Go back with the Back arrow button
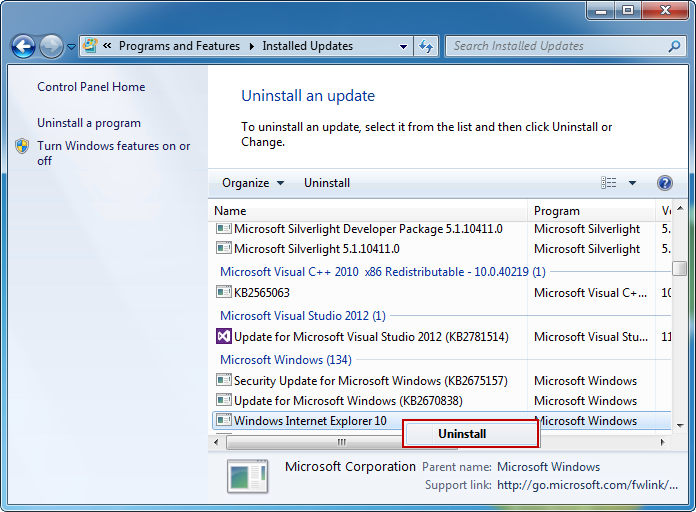Viewport: 696px width, 512px height. tap(23, 46)
